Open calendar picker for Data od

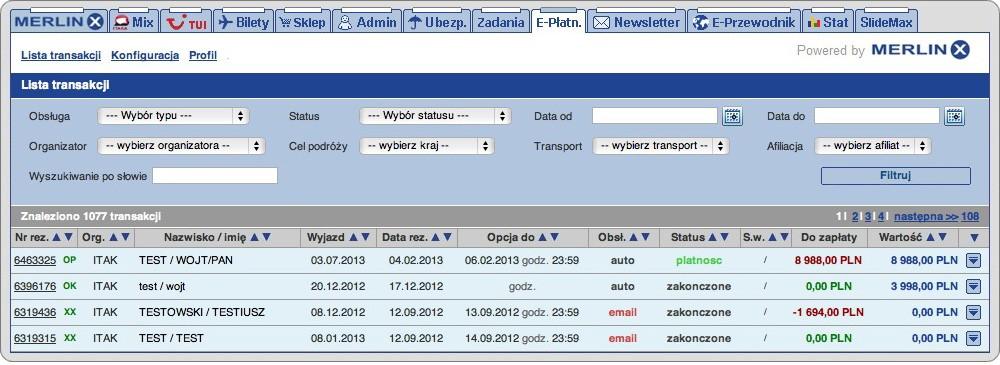click(733, 116)
